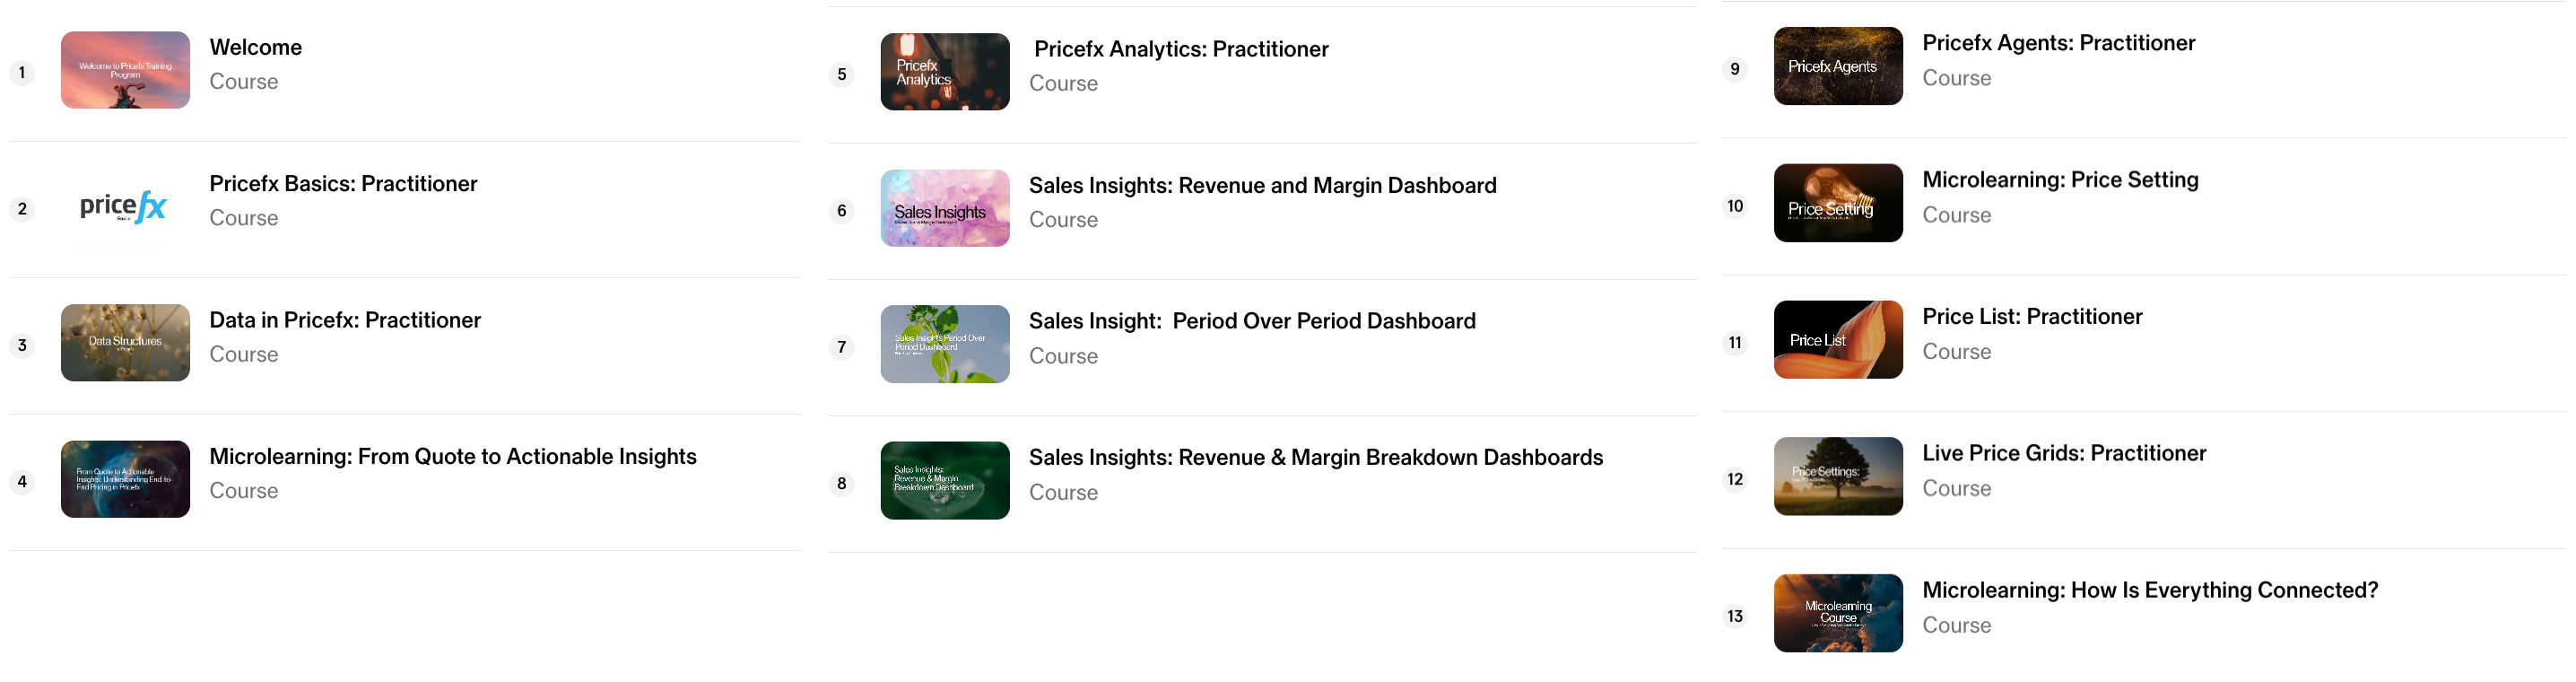
Task: Open the Pricefx Agents thumbnail
Action: 1838,66
